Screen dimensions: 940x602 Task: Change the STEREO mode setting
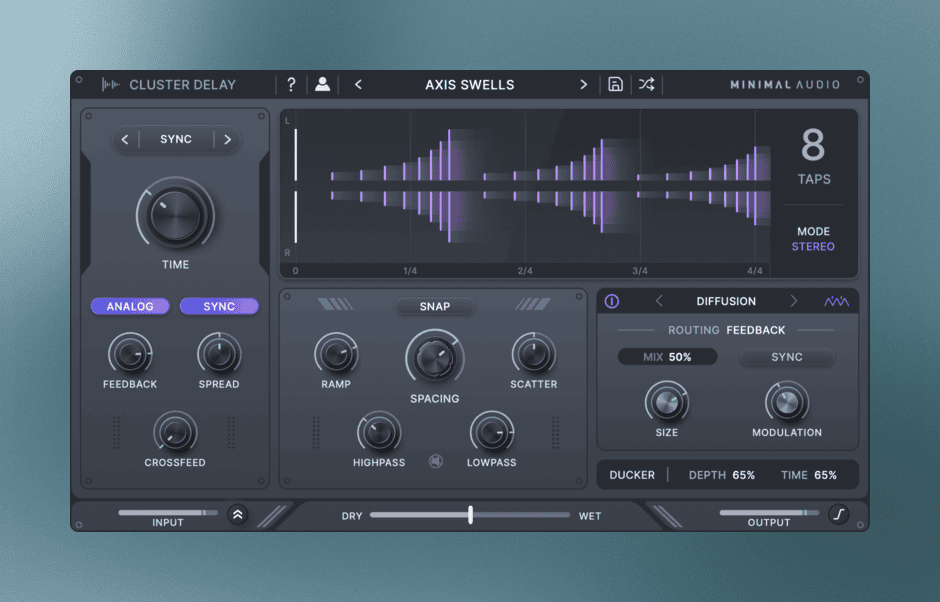point(813,246)
